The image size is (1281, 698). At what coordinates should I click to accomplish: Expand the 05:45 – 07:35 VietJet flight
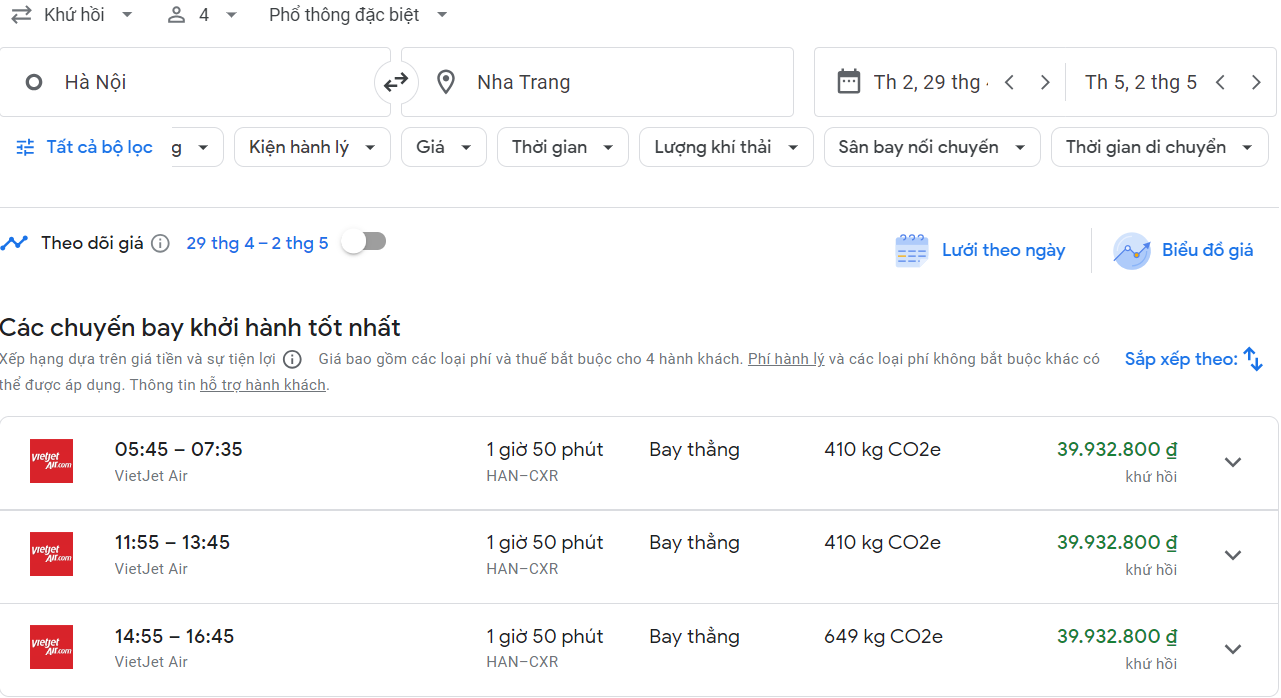tap(1233, 462)
